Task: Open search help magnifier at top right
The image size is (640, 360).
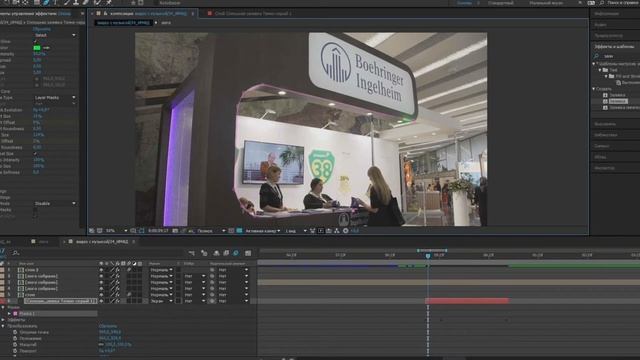Action: point(602,3)
